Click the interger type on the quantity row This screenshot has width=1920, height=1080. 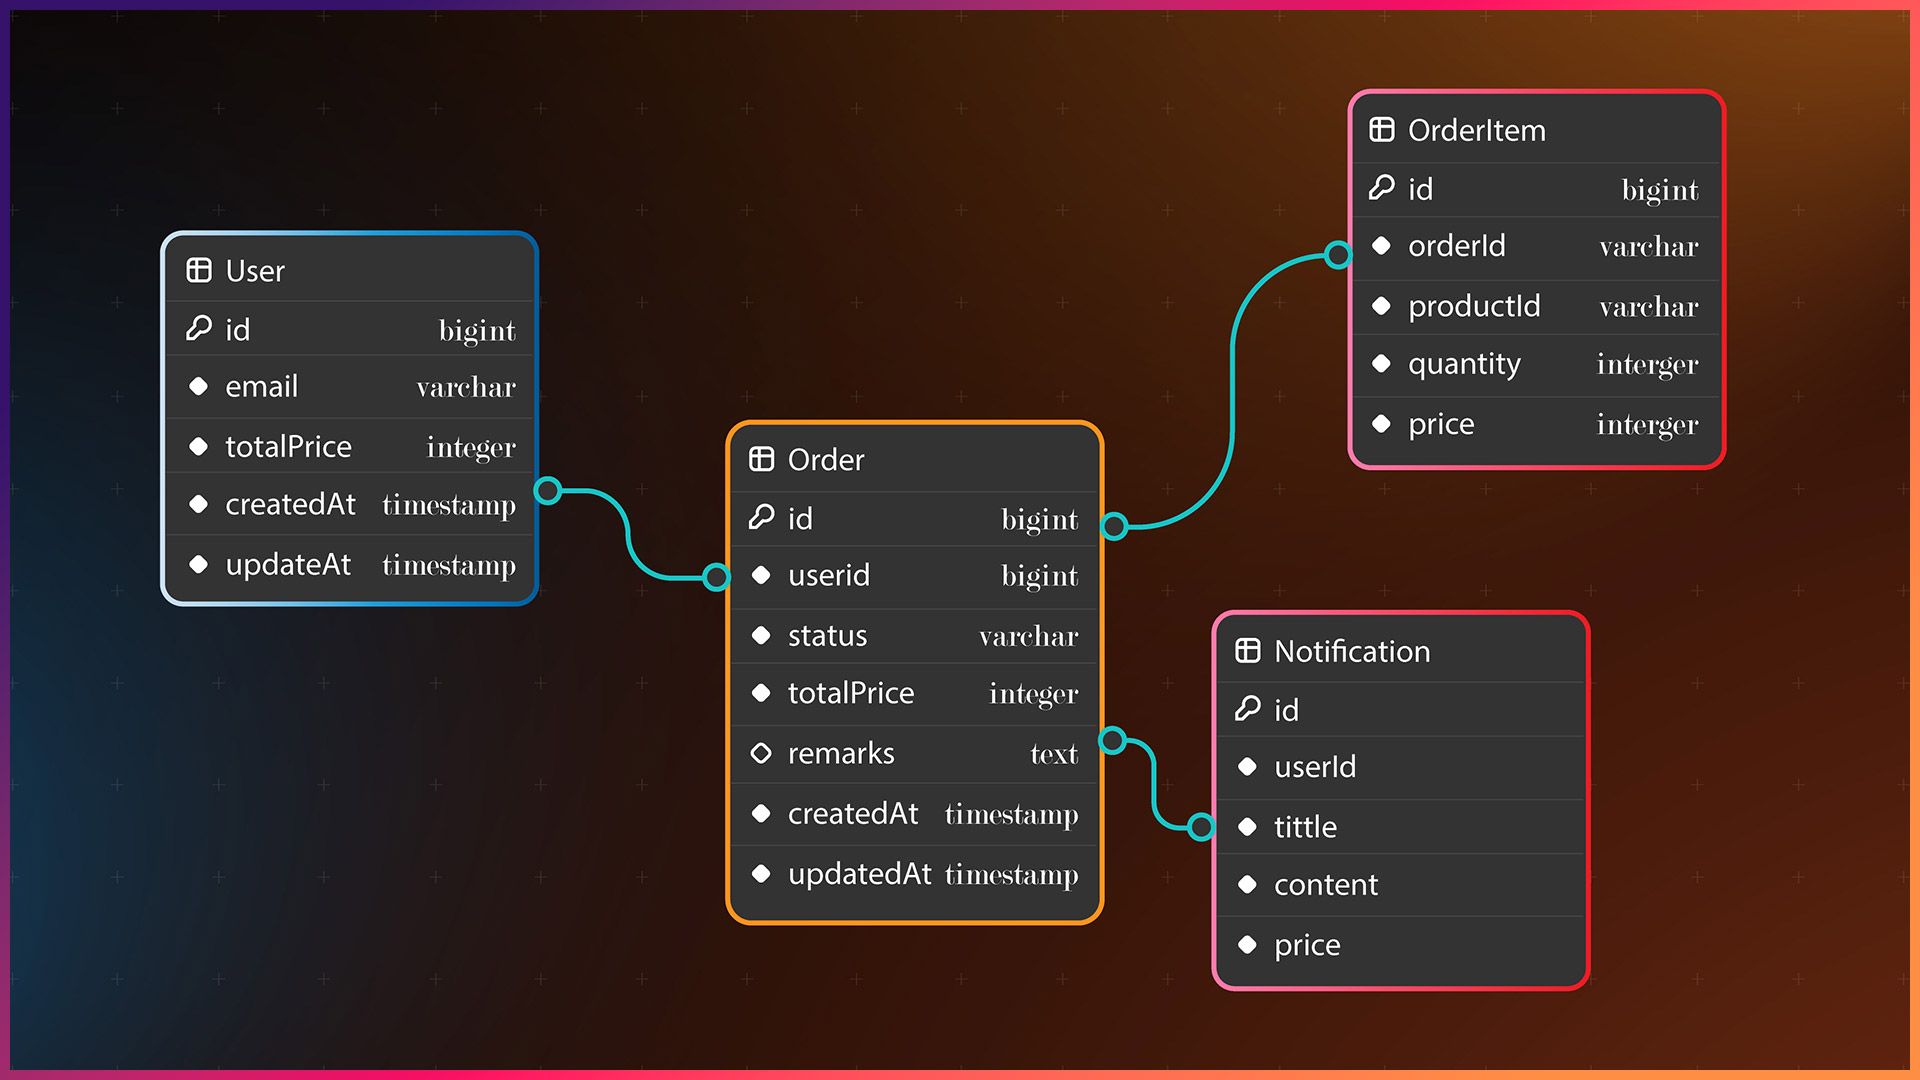tap(1648, 365)
